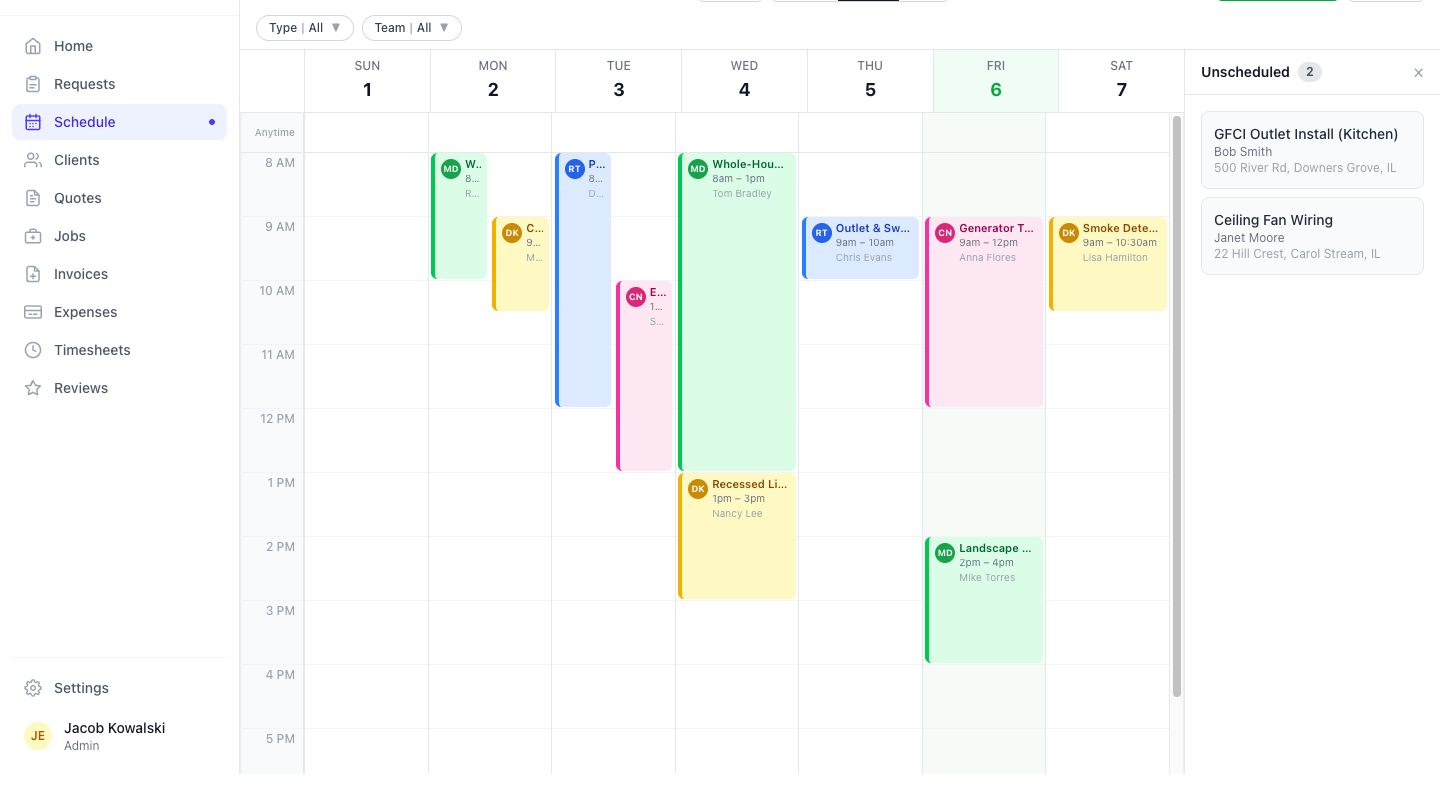Open Settings from the sidebar
This screenshot has width=1440, height=810.
click(81, 687)
